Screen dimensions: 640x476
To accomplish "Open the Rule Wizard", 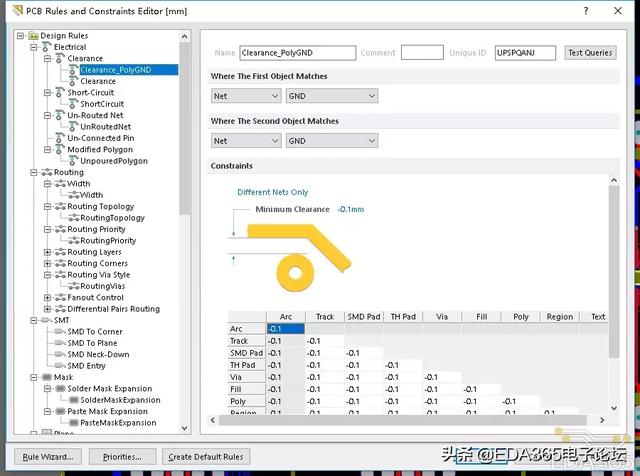I will (48, 457).
